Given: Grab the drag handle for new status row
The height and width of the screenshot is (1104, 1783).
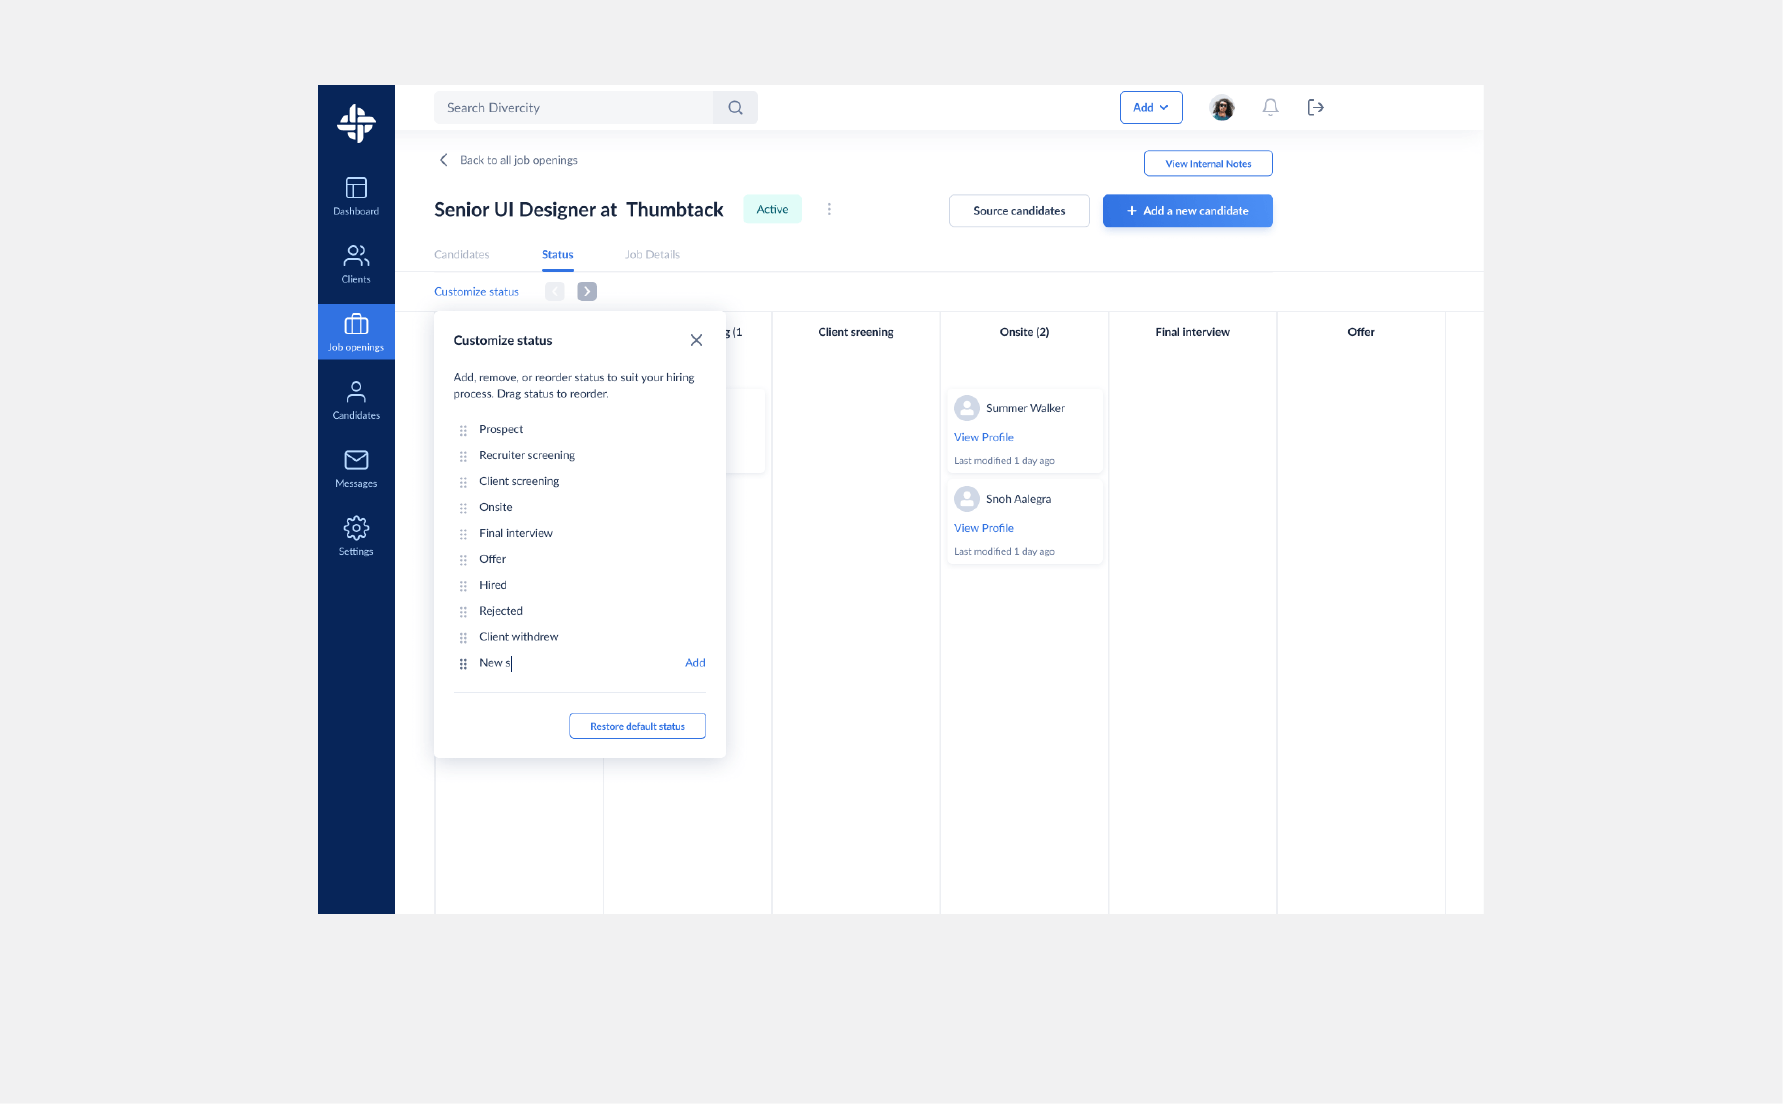Looking at the screenshot, I should (x=463, y=664).
